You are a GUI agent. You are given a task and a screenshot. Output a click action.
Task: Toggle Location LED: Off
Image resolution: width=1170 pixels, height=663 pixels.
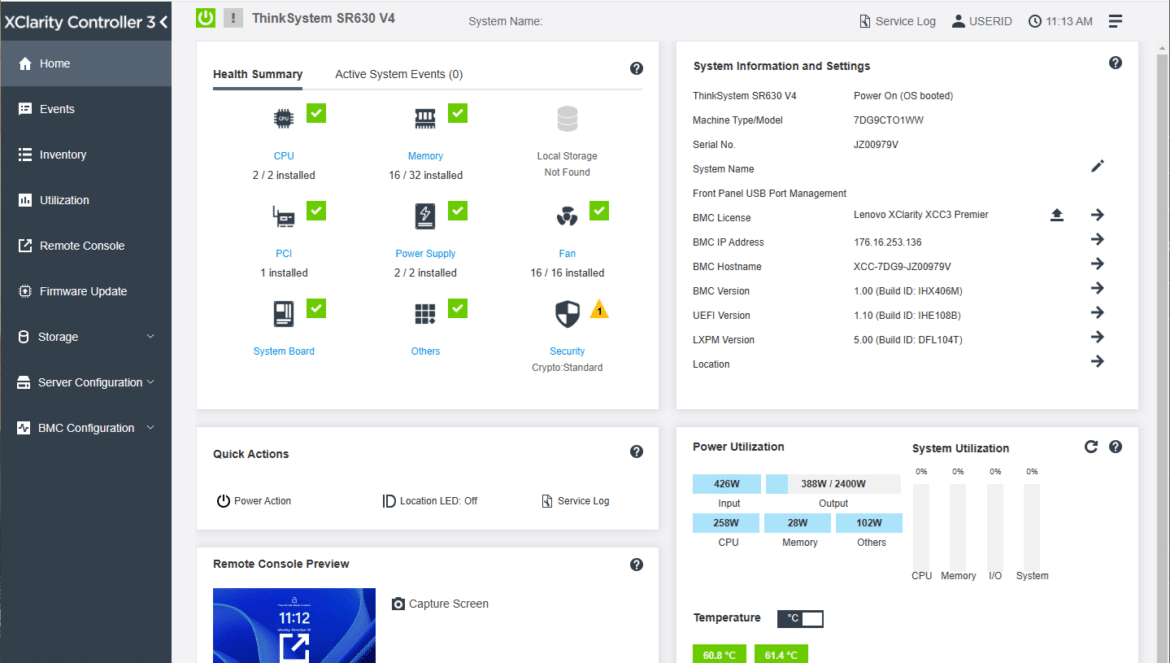pos(430,501)
